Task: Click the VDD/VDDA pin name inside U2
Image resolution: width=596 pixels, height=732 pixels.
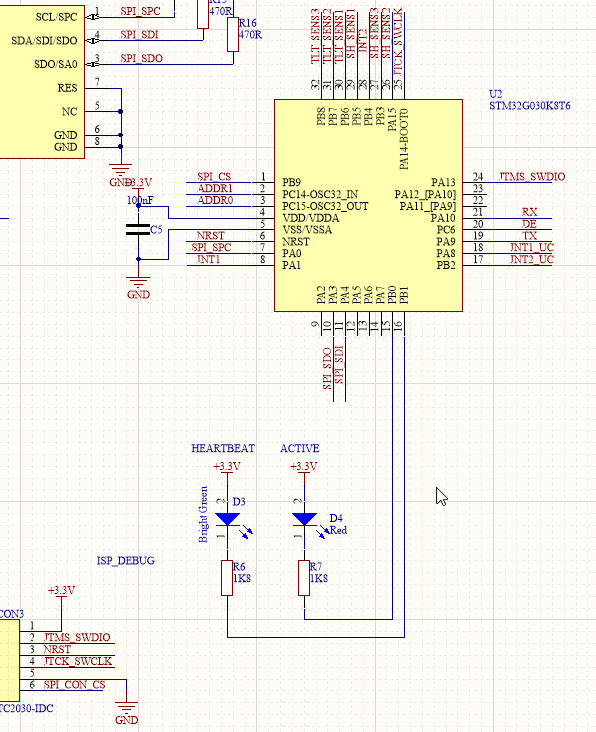Action: pyautogui.click(x=311, y=218)
